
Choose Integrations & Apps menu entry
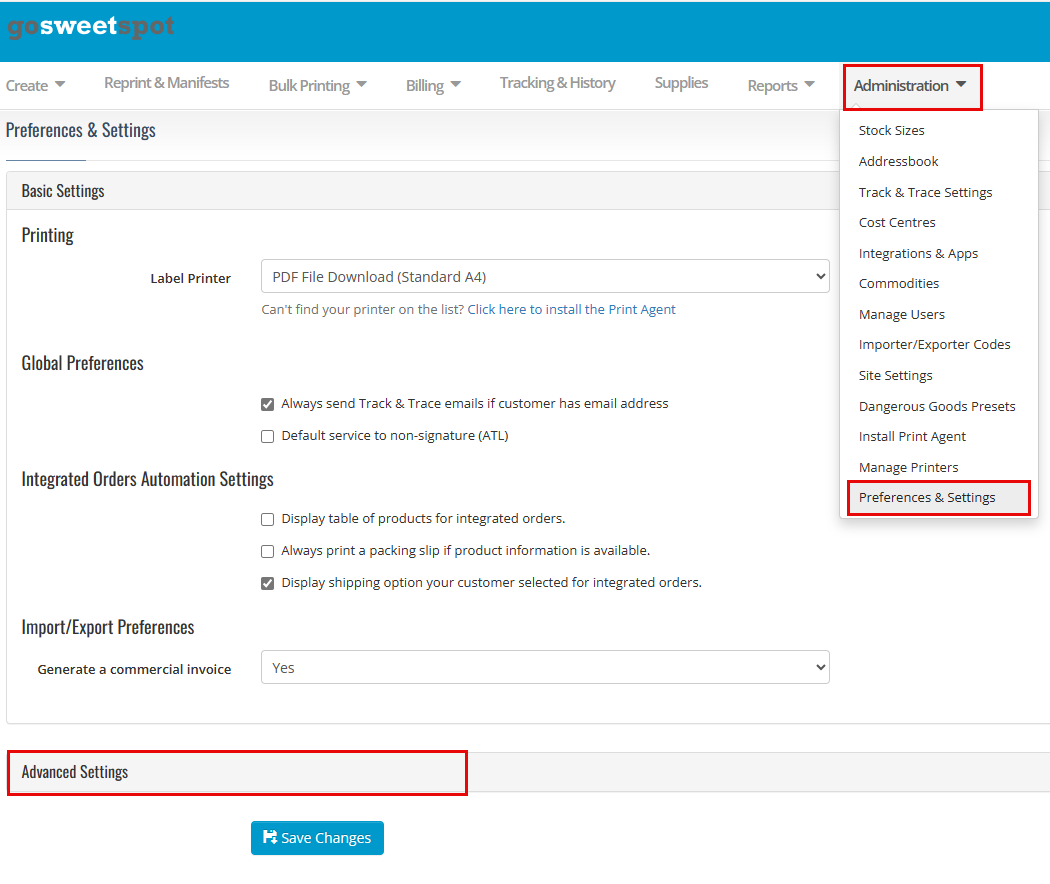[918, 254]
